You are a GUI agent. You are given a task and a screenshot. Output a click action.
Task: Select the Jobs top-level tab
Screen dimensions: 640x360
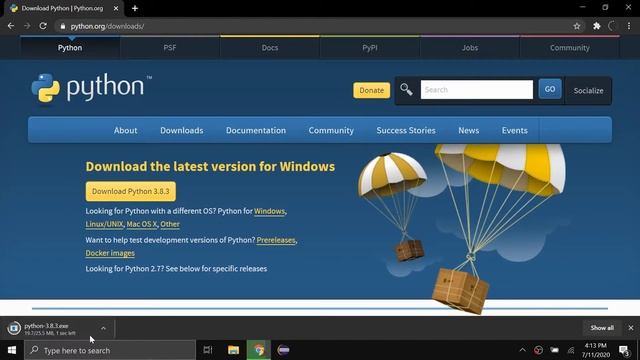pyautogui.click(x=470, y=48)
